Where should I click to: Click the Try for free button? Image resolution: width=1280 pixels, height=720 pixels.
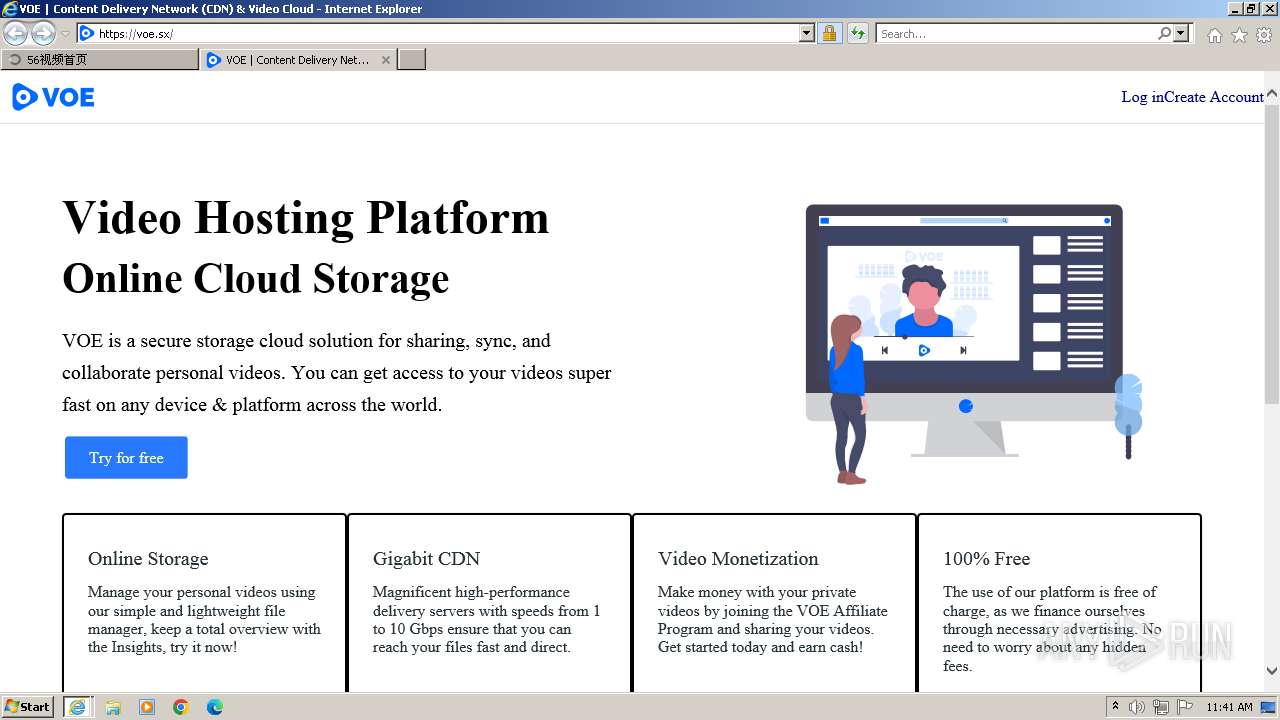[x=126, y=458]
